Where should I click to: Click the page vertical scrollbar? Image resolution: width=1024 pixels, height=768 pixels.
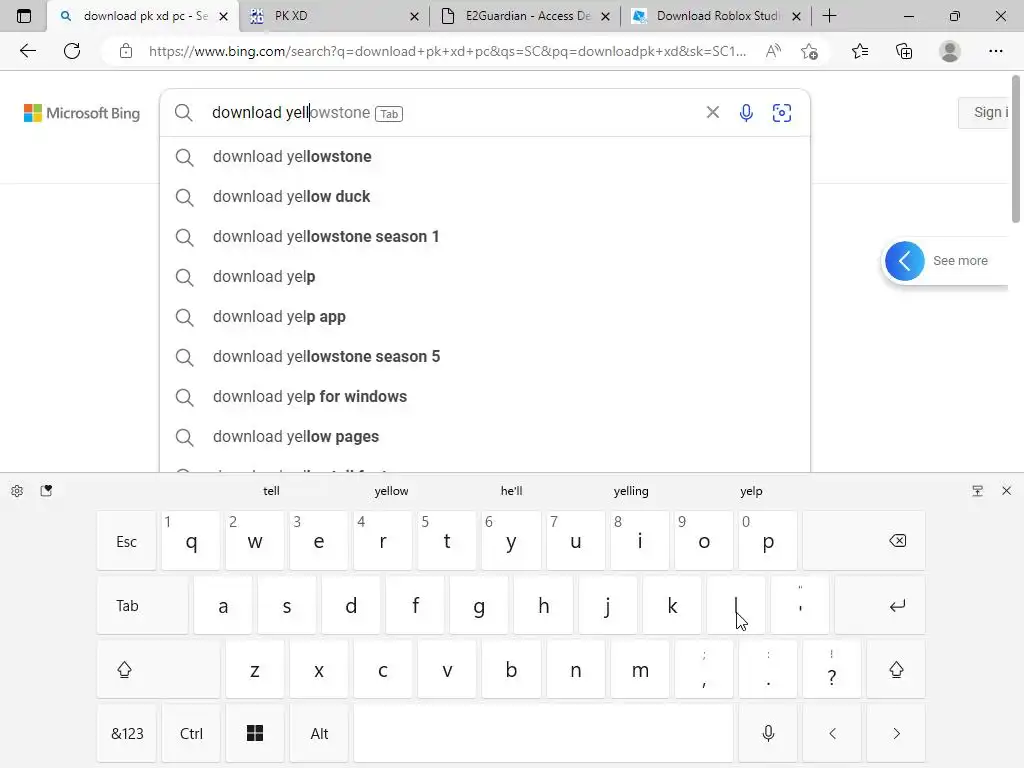(x=1016, y=149)
